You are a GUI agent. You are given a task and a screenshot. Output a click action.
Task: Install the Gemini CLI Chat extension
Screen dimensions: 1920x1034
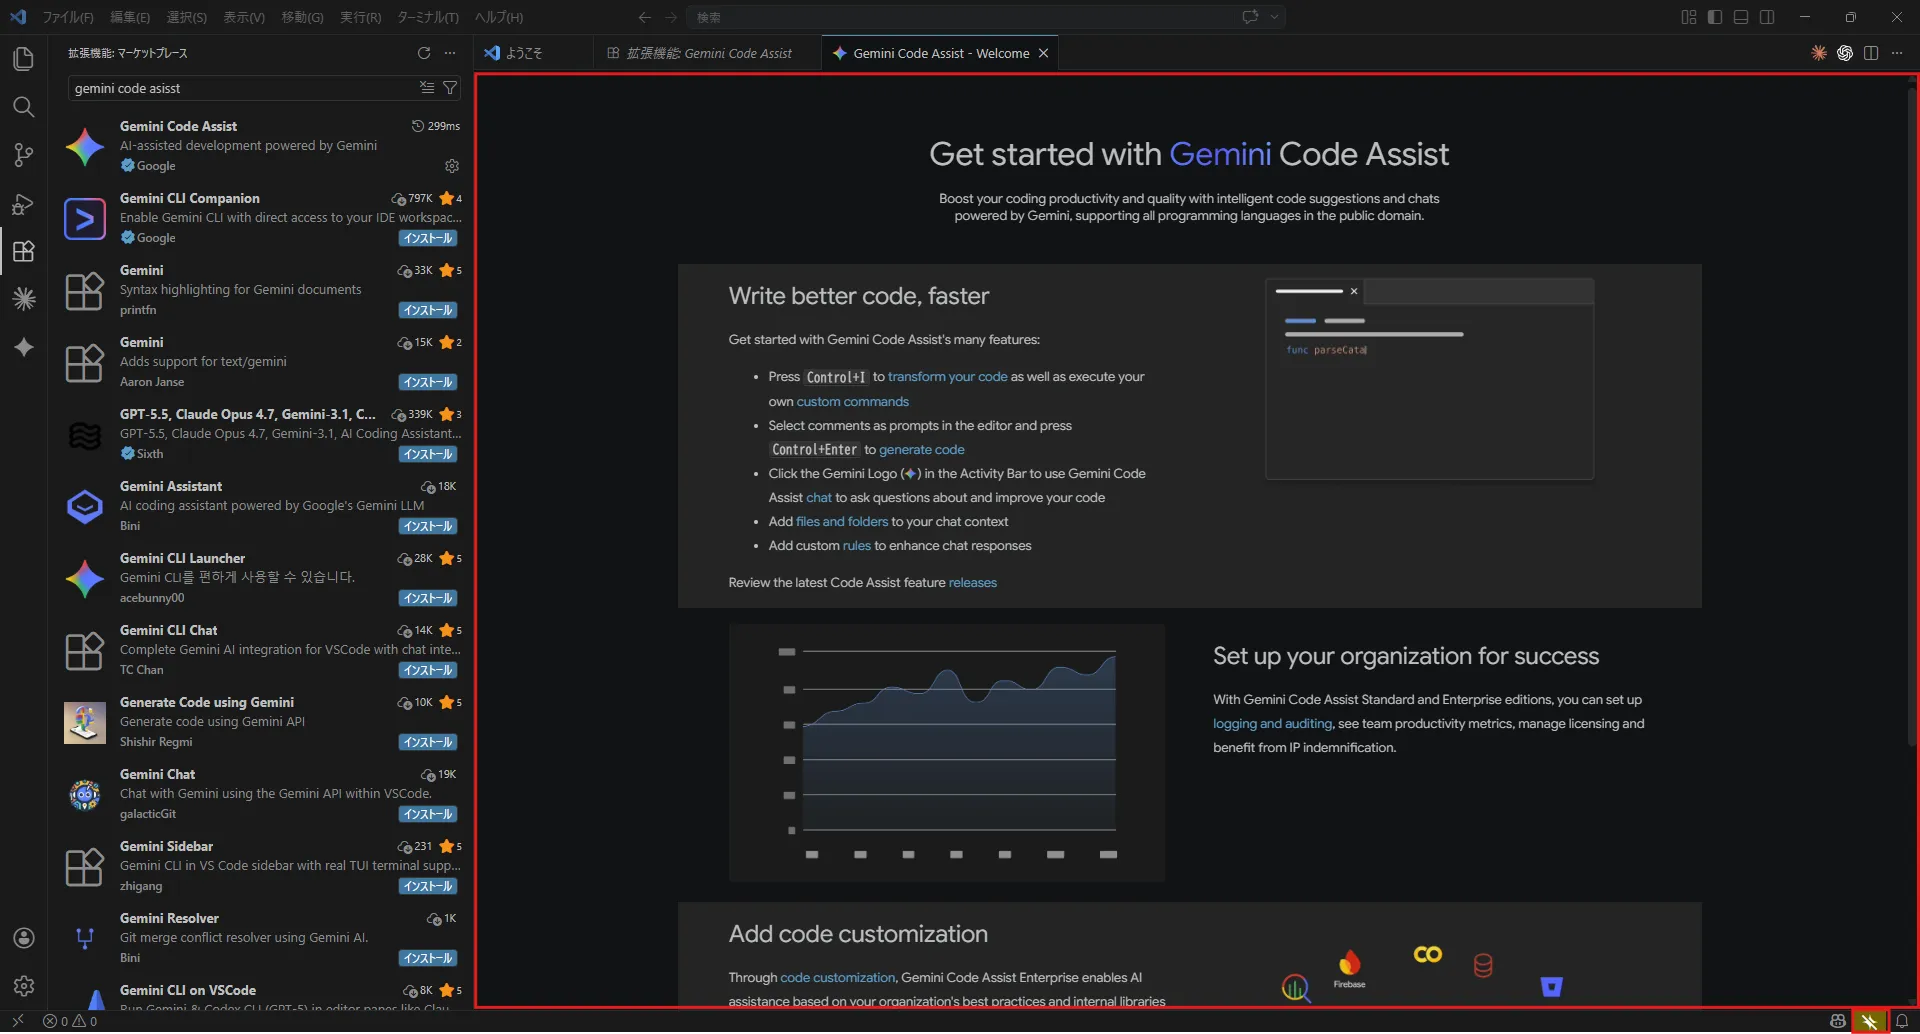[x=428, y=670]
